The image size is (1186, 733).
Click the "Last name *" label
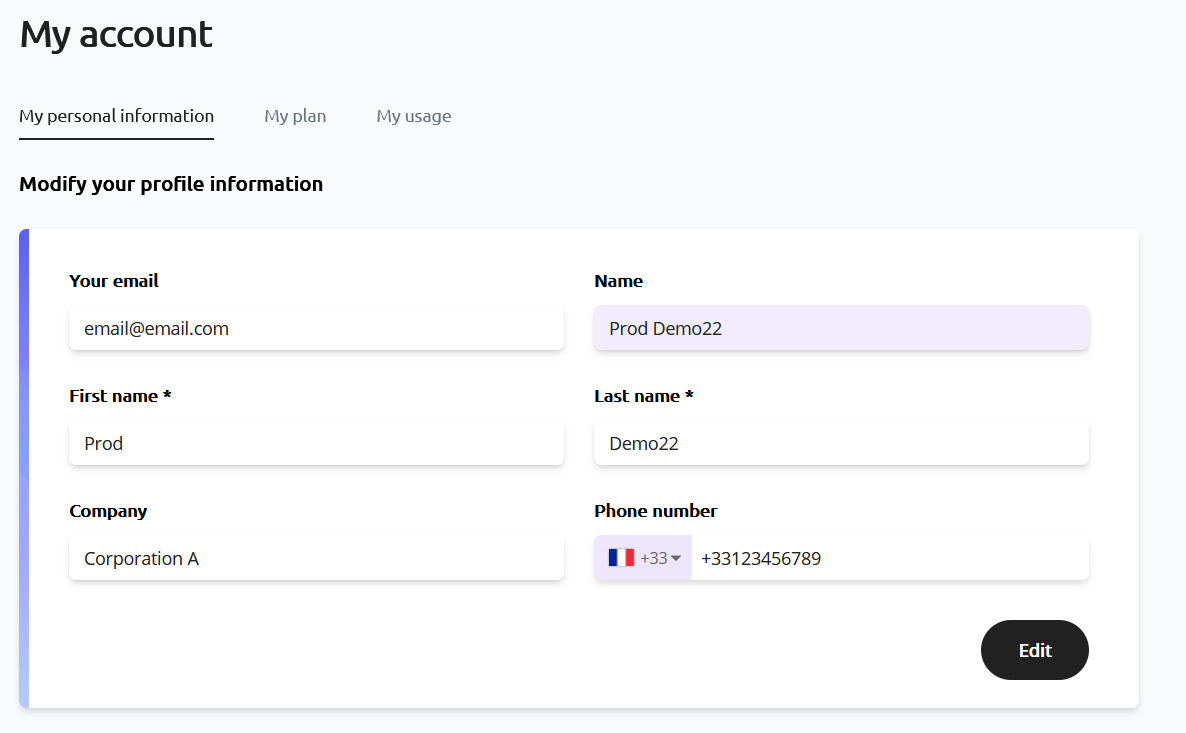coord(643,396)
